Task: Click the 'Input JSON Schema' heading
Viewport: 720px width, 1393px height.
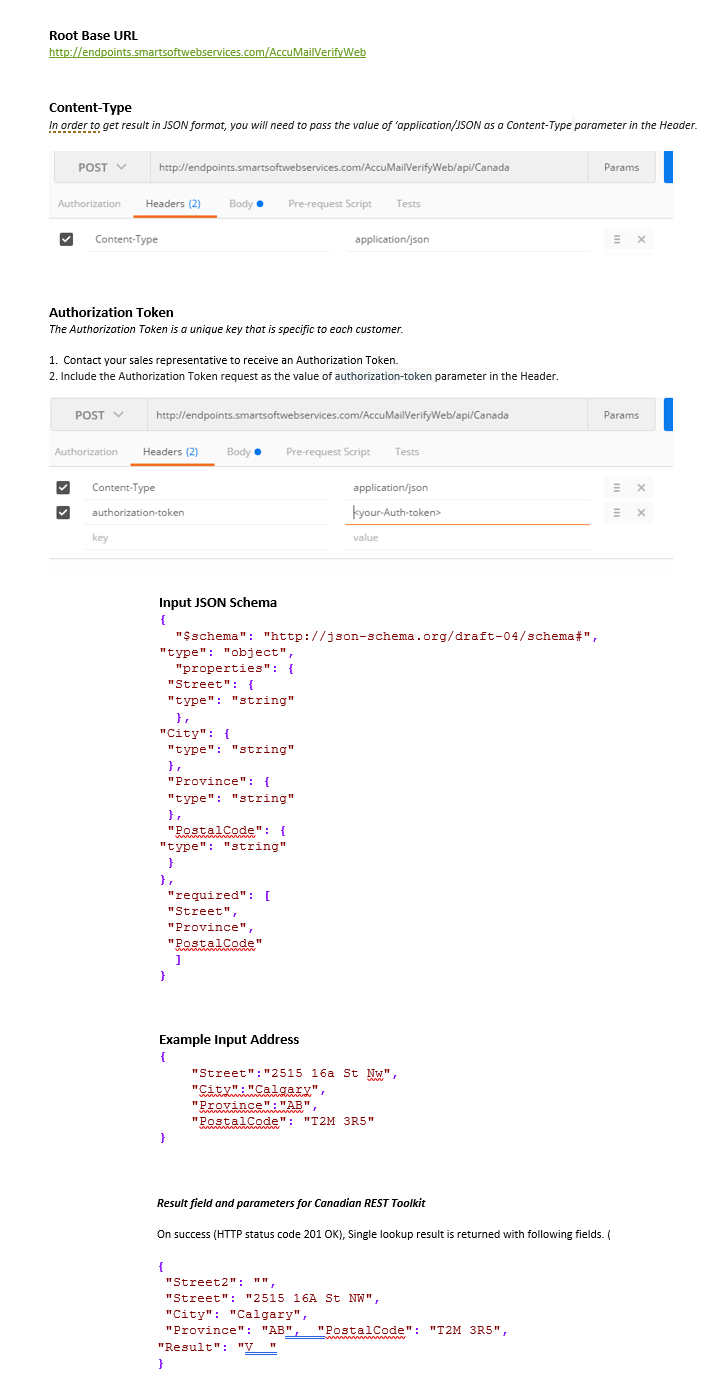Action: (x=218, y=602)
